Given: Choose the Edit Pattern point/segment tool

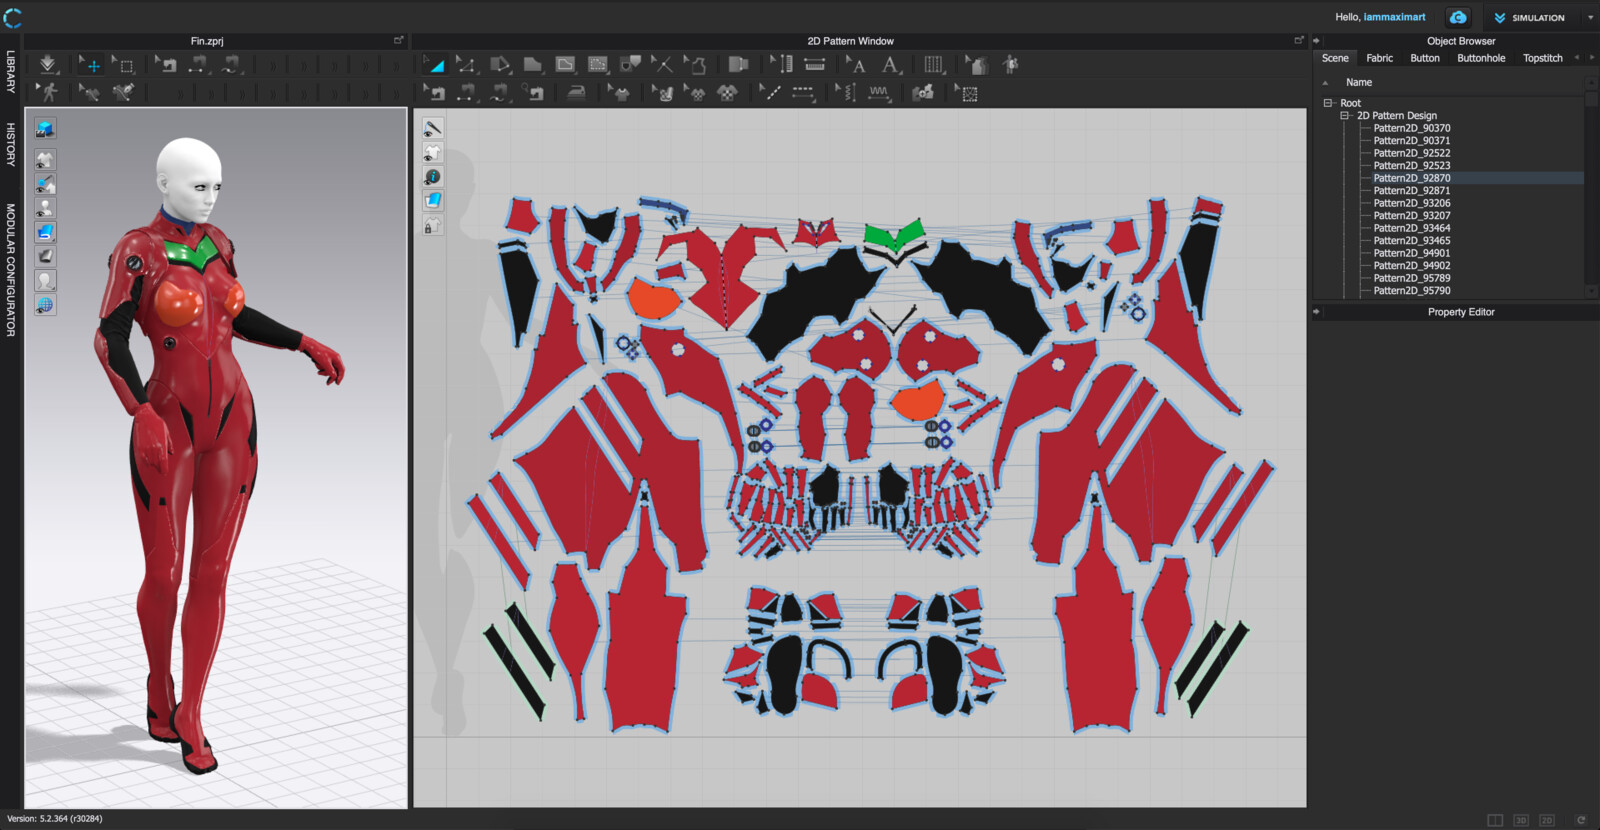Looking at the screenshot, I should pyautogui.click(x=466, y=65).
